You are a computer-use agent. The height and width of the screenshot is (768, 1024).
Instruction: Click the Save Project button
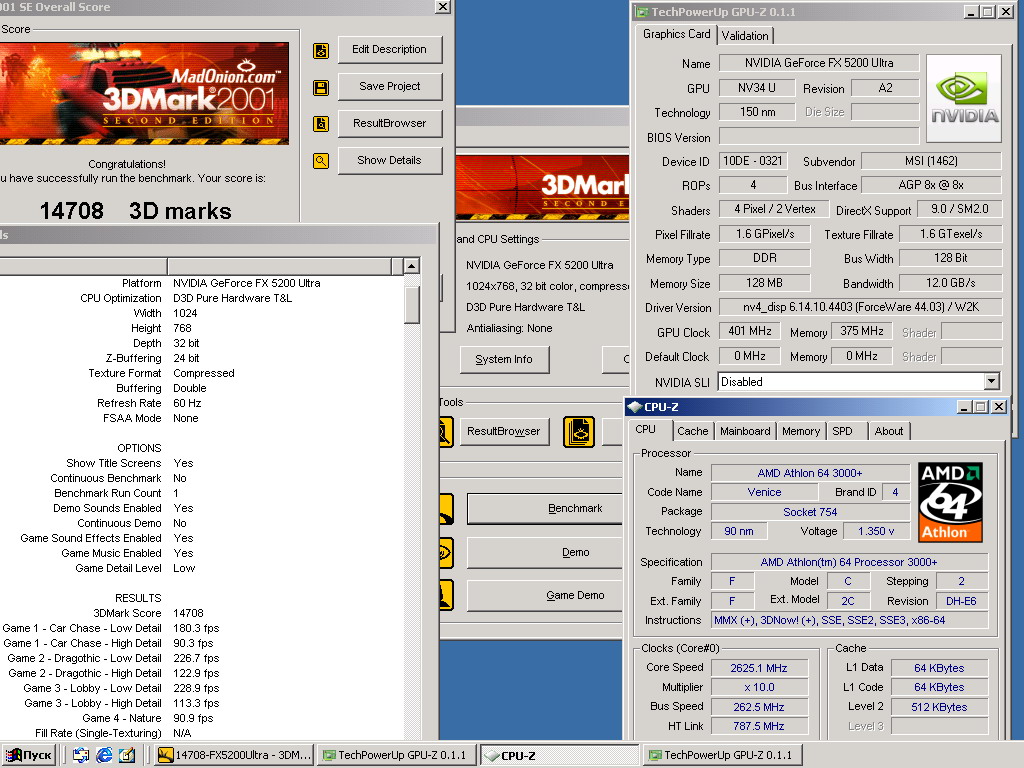[389, 86]
